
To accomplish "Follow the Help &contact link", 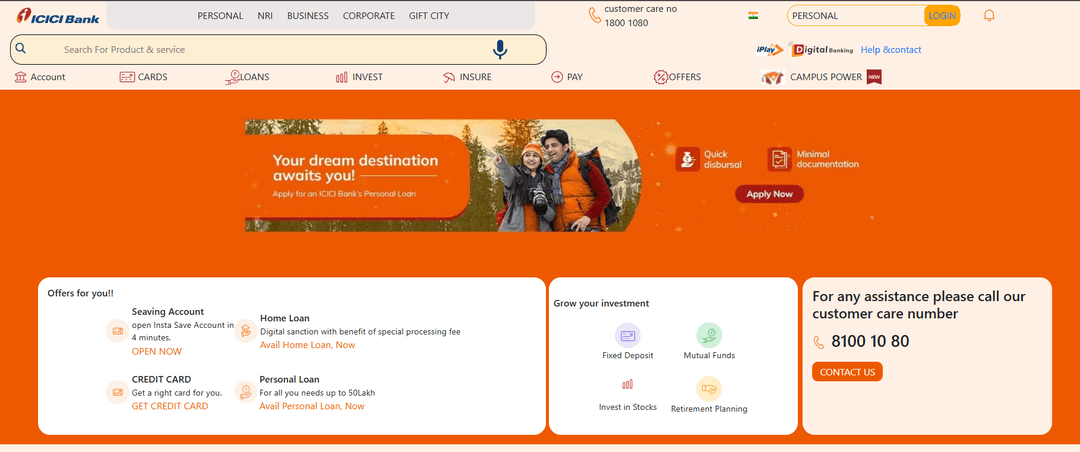I will 891,50.
